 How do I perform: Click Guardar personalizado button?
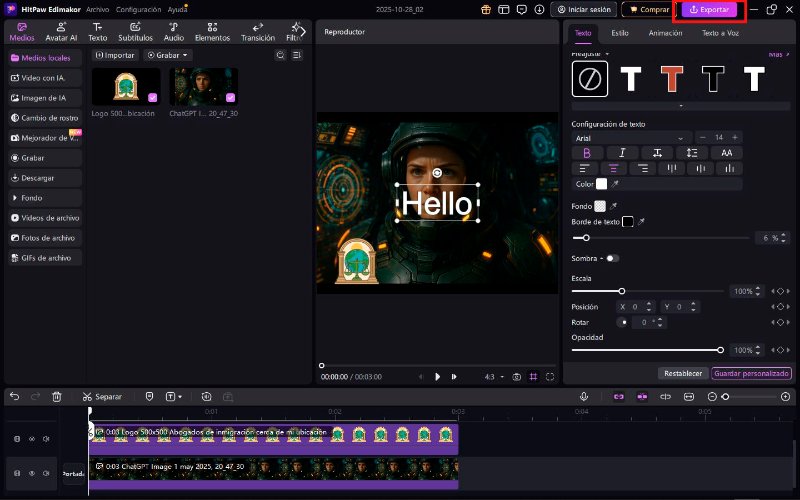751,373
